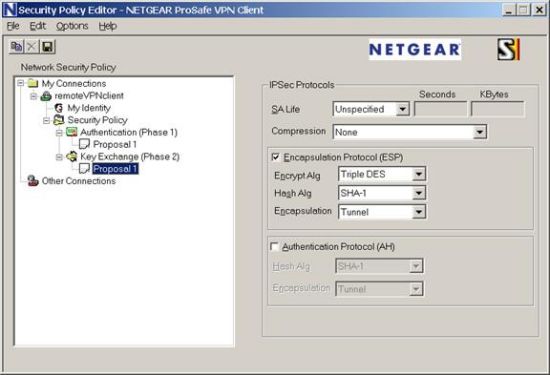The height and width of the screenshot is (375, 550).
Task: Open the Edit menu
Action: pos(37,26)
